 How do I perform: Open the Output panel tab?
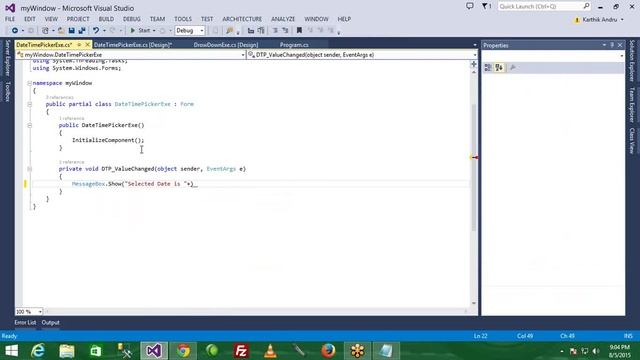(x=51, y=322)
